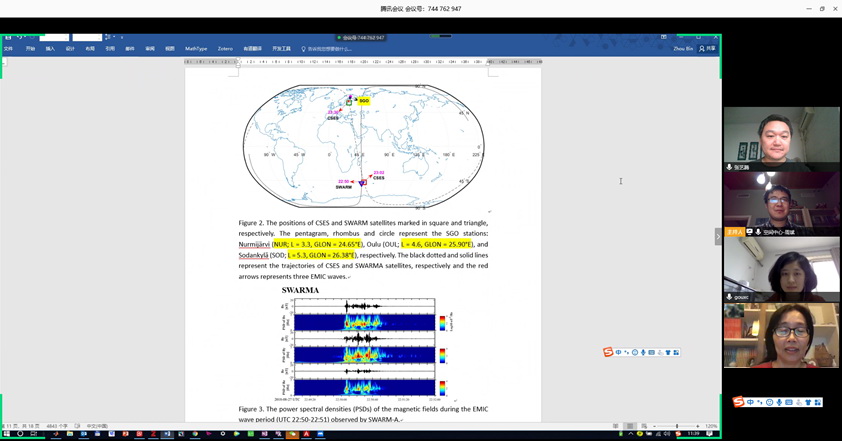Switch to the 开始 (Home) ribbon tab
Image resolution: width=842 pixels, height=441 pixels.
(x=30, y=49)
